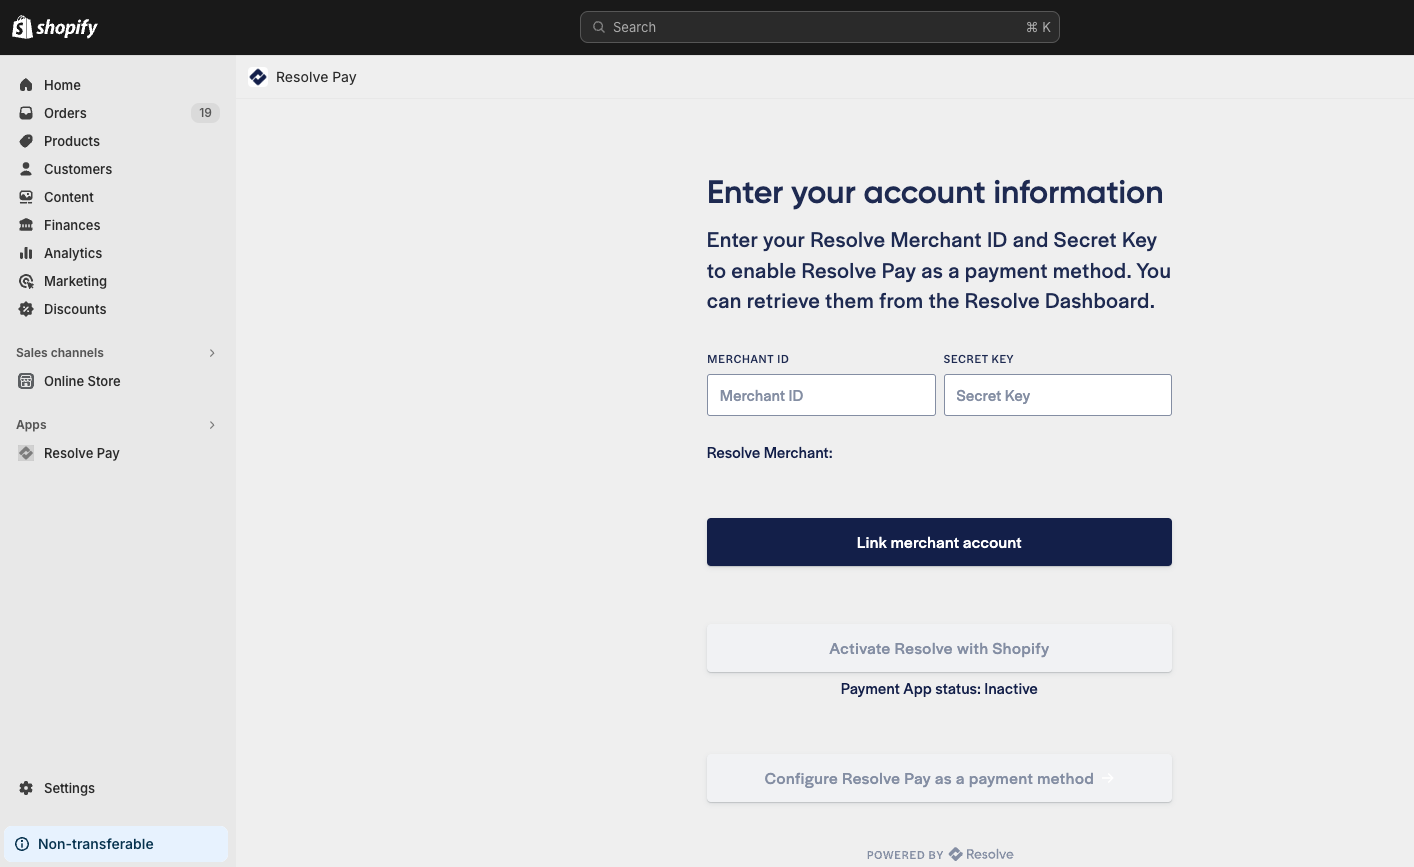Open Finances in the sidebar
This screenshot has width=1414, height=867.
[x=118, y=225]
